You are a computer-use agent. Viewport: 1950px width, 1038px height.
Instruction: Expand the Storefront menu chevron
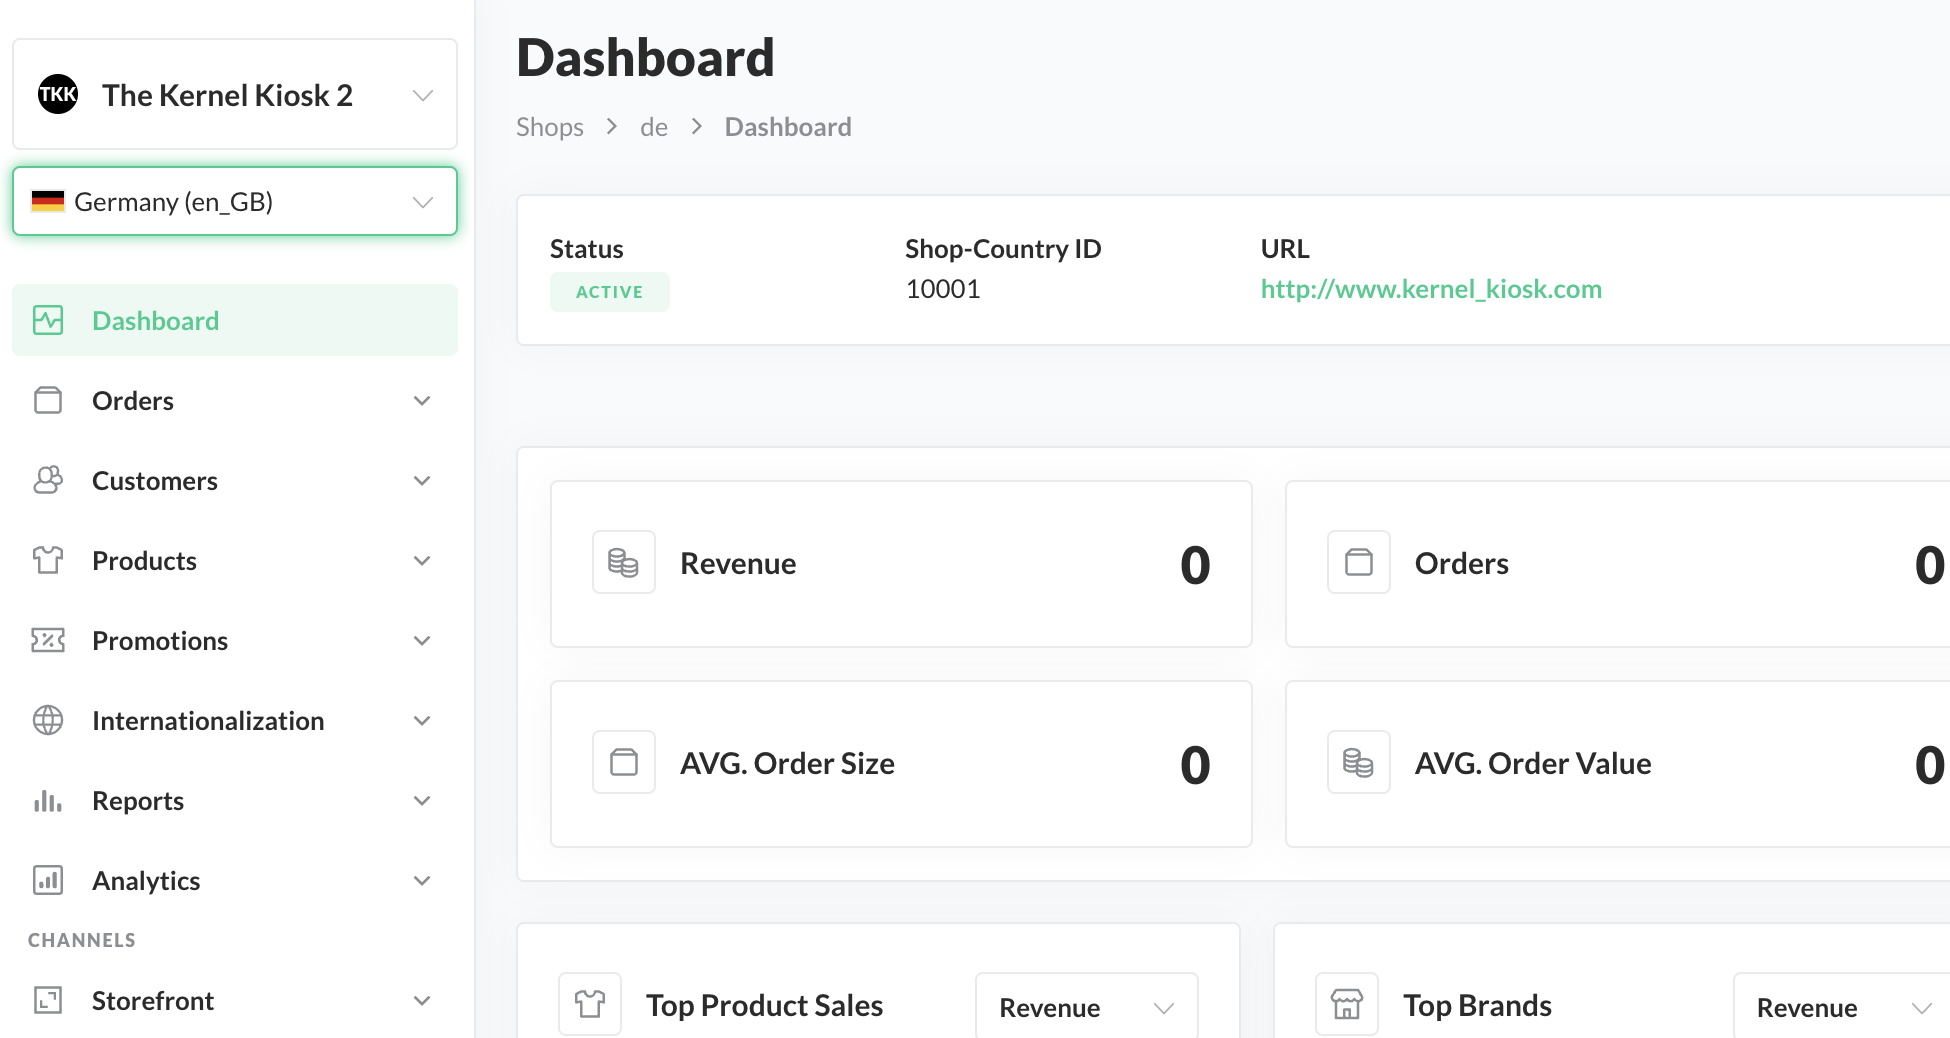pyautogui.click(x=422, y=1001)
